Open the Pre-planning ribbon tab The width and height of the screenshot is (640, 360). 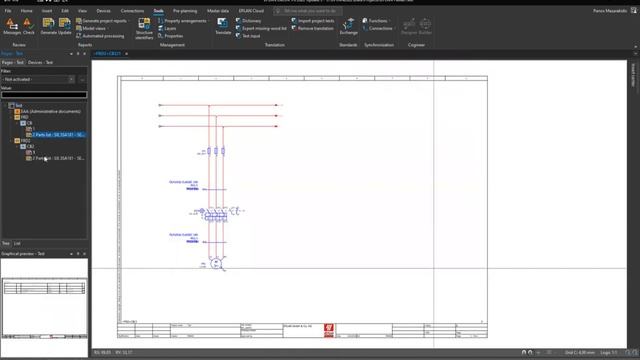pos(185,11)
